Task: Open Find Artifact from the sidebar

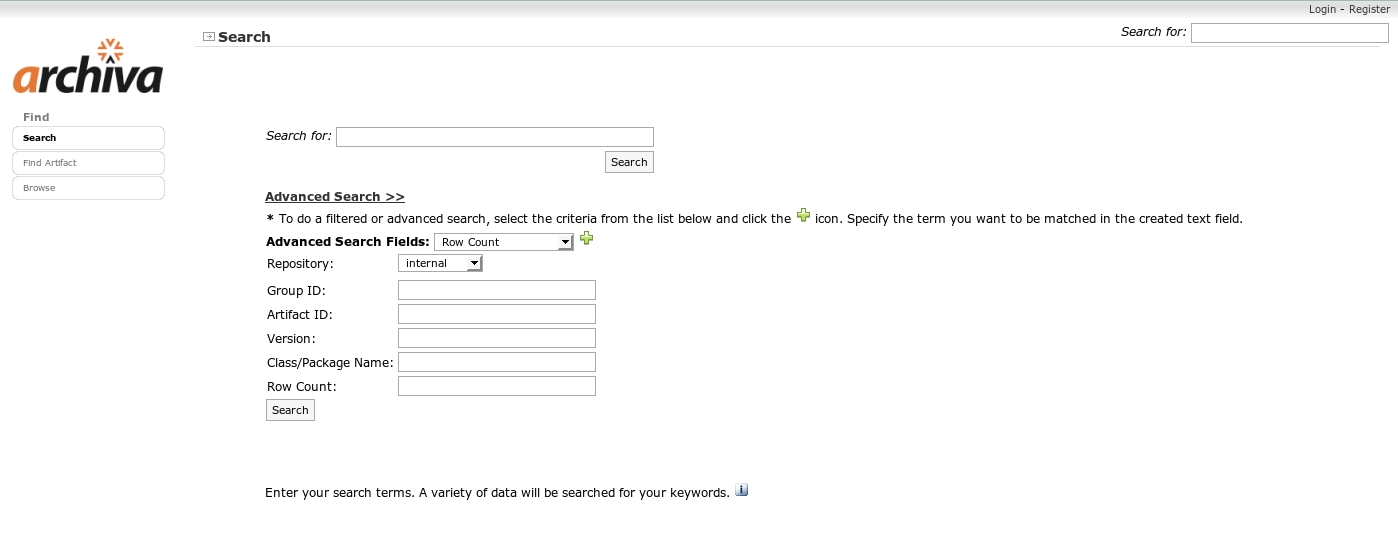Action: [88, 163]
